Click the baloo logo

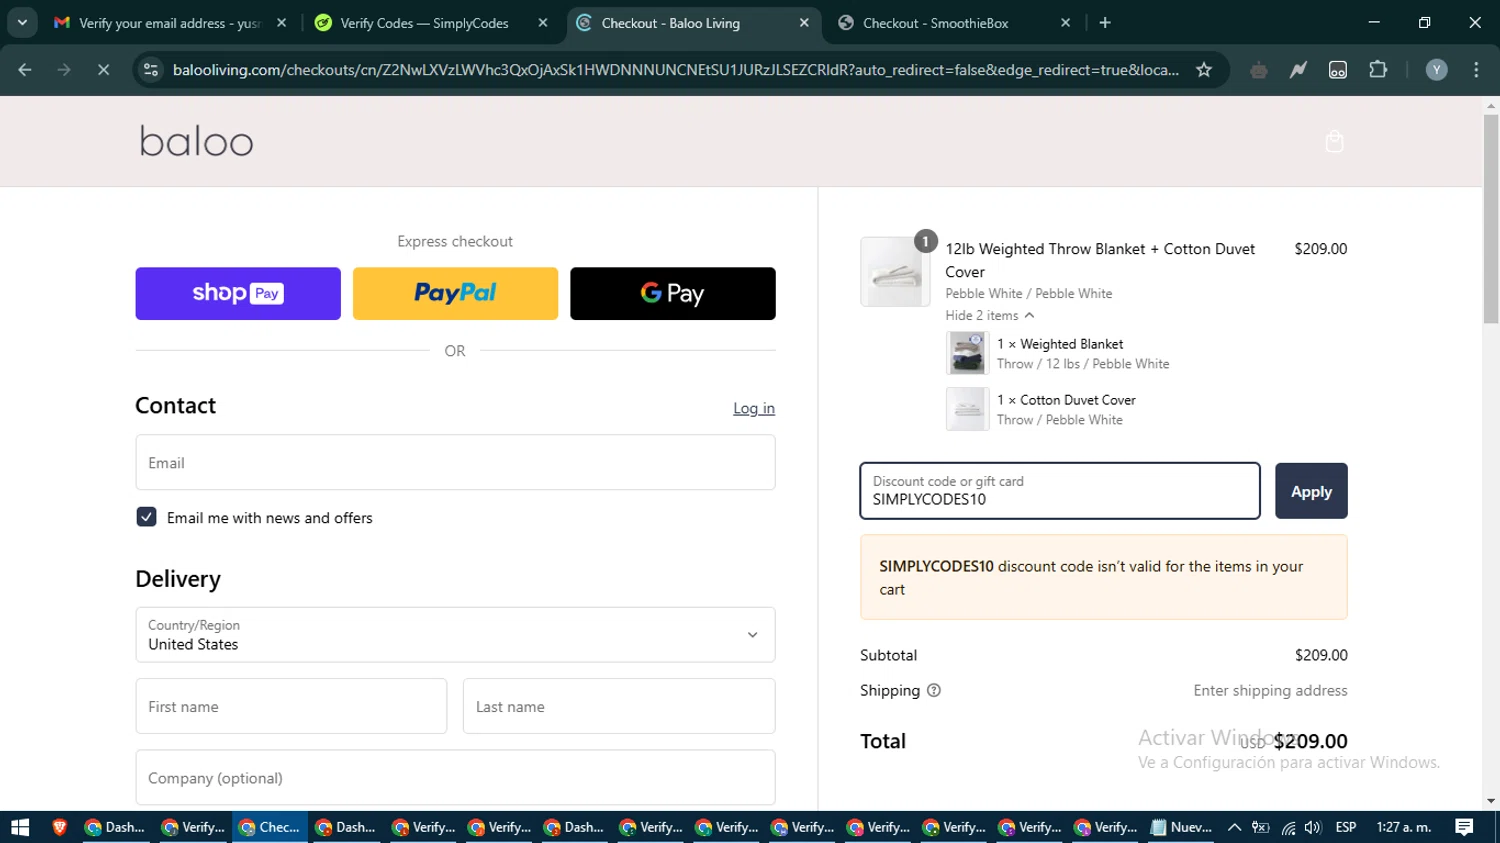pyautogui.click(x=196, y=141)
